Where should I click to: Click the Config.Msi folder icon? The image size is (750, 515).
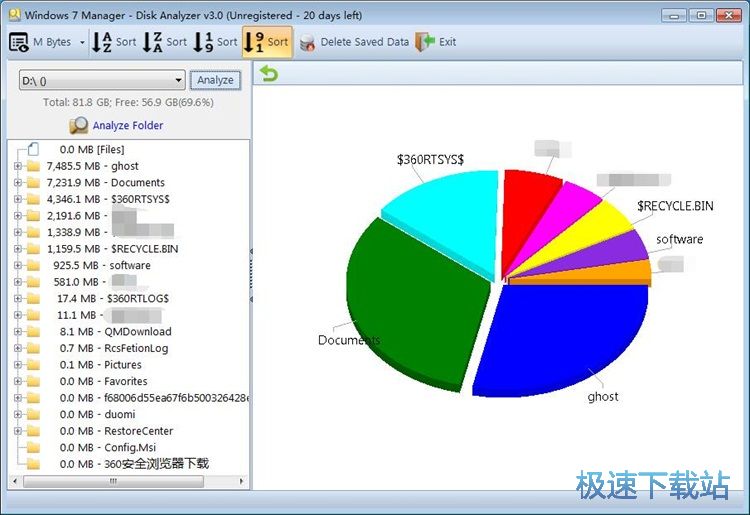click(x=33, y=448)
